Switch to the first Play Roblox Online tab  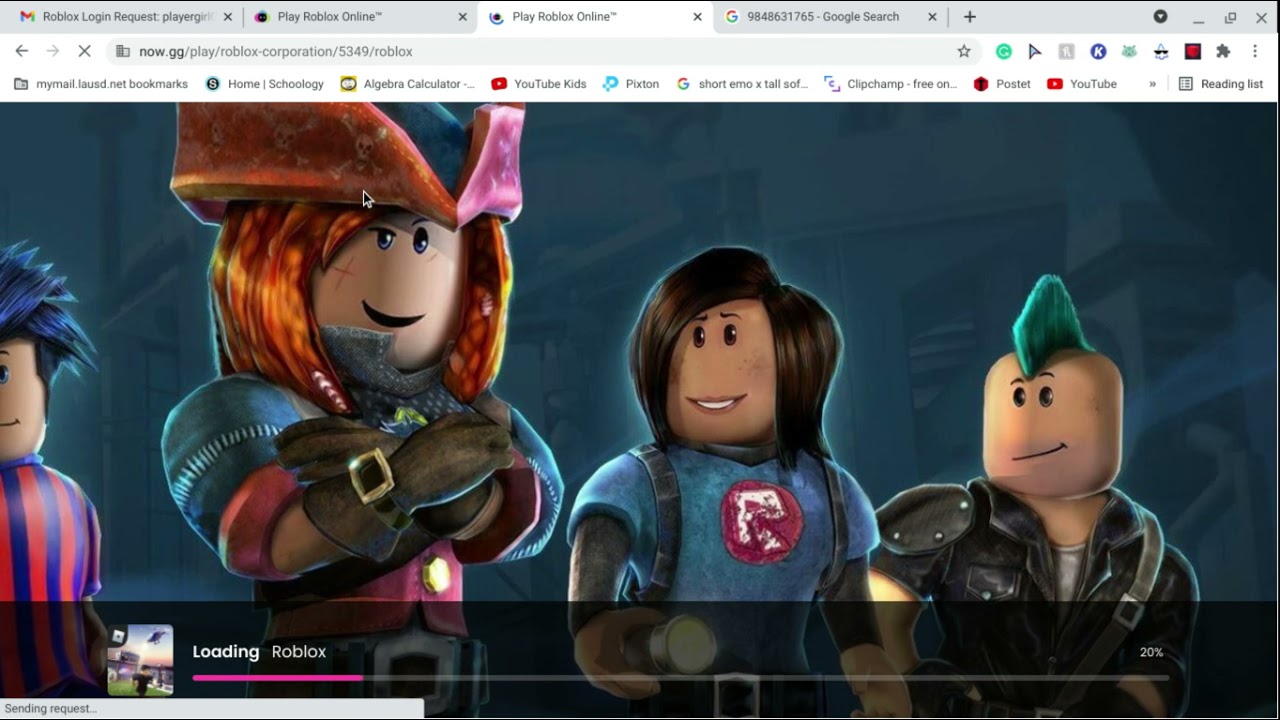(x=360, y=17)
